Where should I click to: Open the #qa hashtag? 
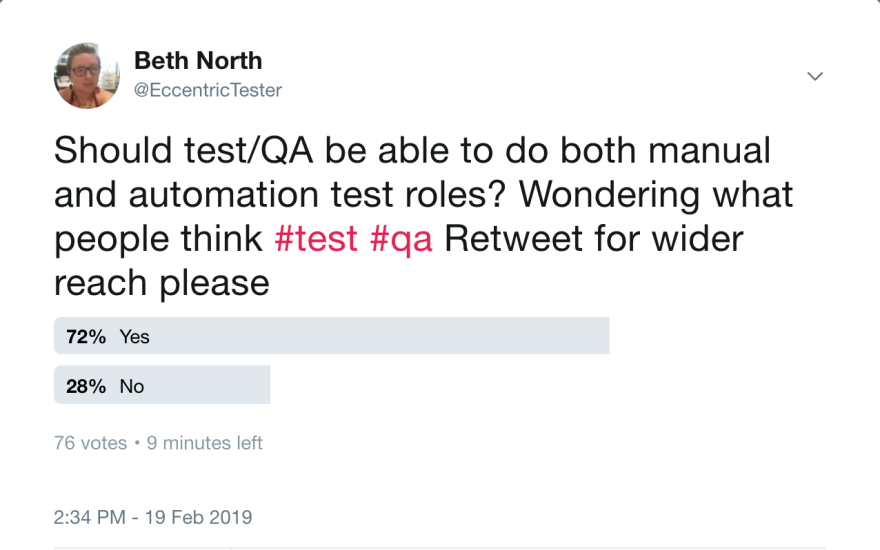[401, 239]
